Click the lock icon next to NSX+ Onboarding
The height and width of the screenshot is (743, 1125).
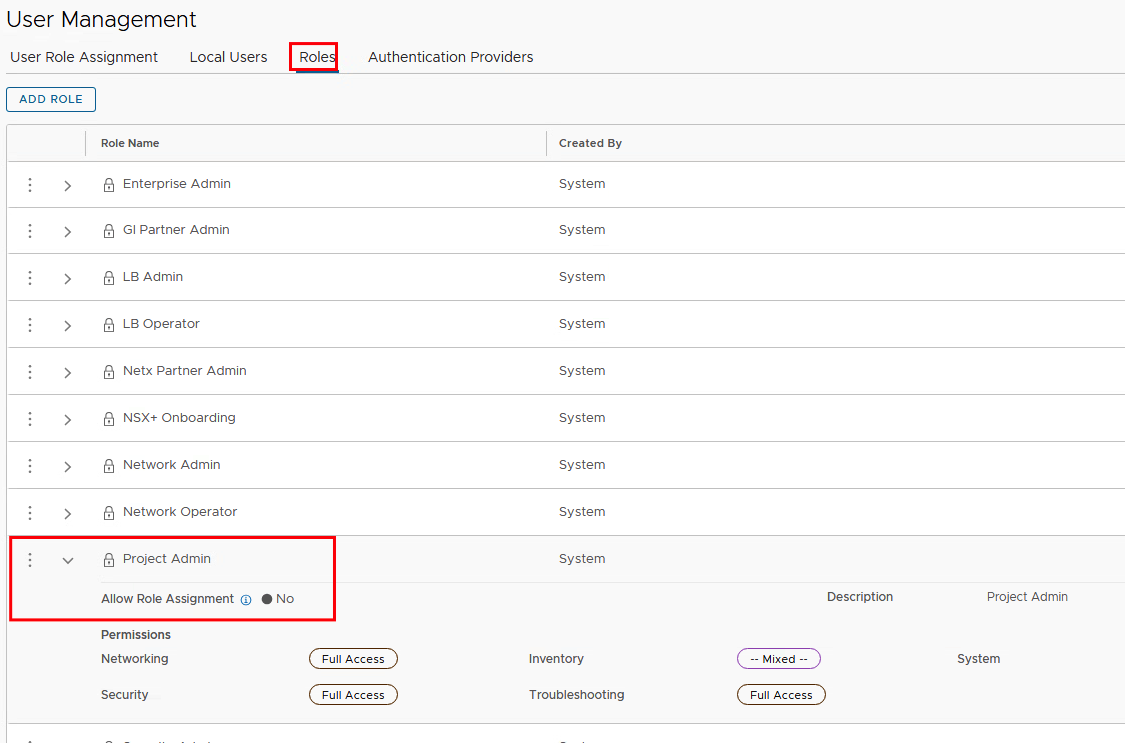(x=109, y=419)
